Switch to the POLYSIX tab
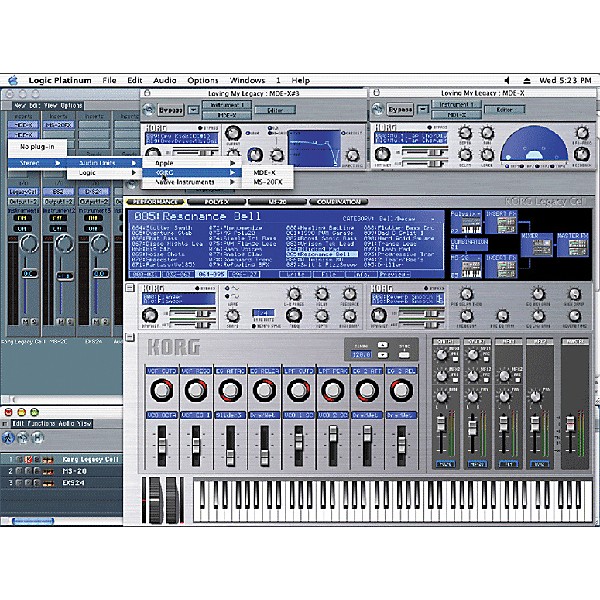The width and height of the screenshot is (600, 600). coord(217,202)
